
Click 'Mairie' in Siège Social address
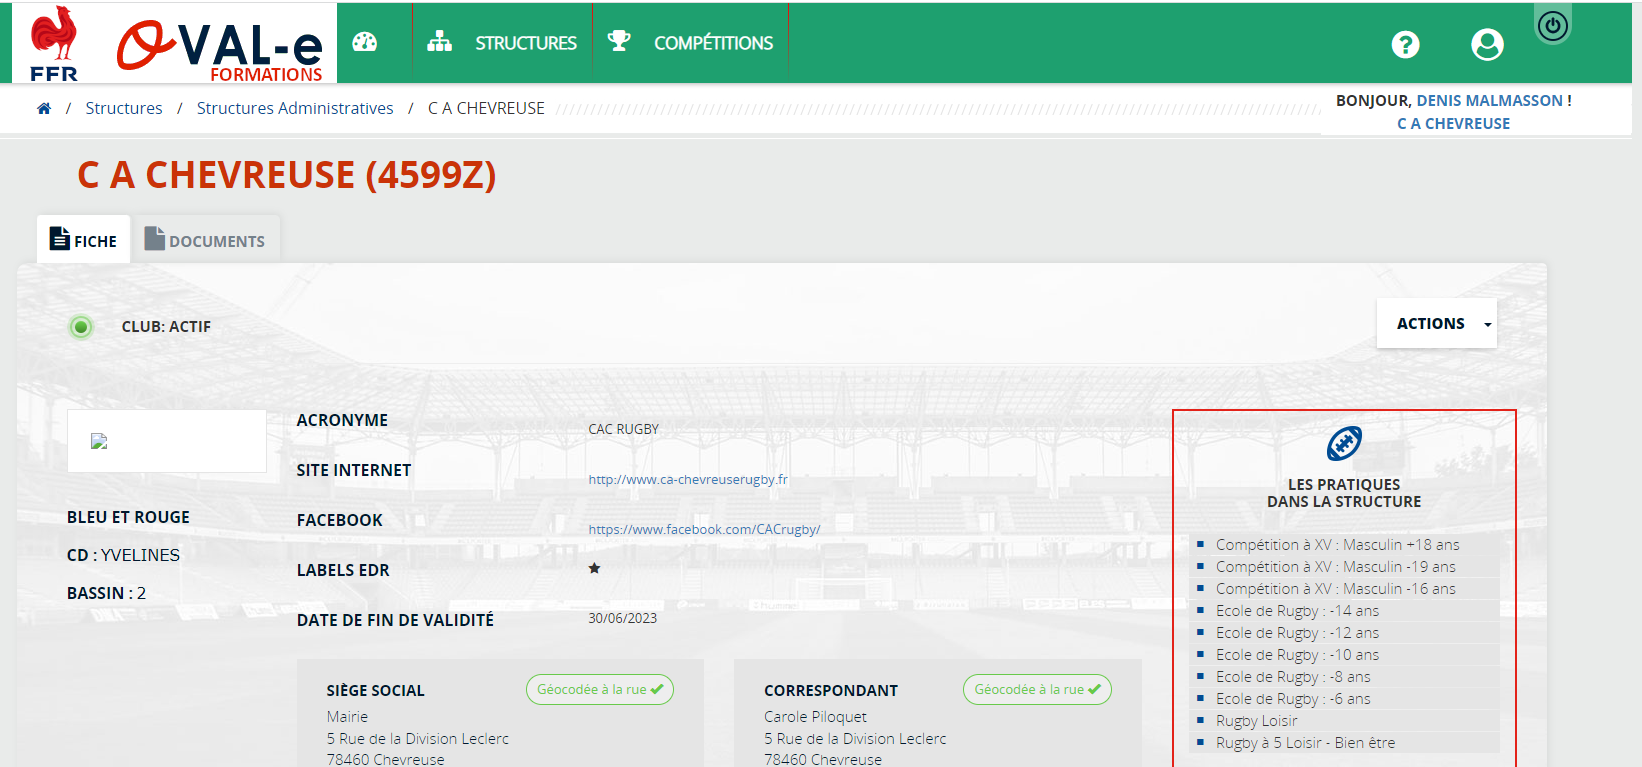point(347,717)
